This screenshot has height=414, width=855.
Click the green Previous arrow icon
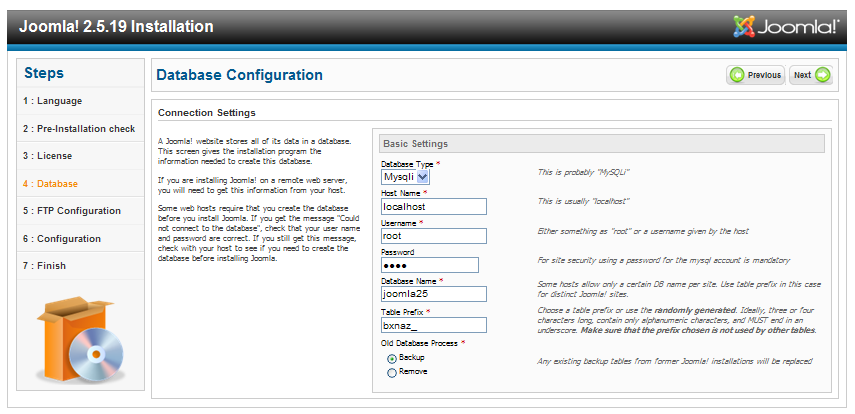coord(737,75)
